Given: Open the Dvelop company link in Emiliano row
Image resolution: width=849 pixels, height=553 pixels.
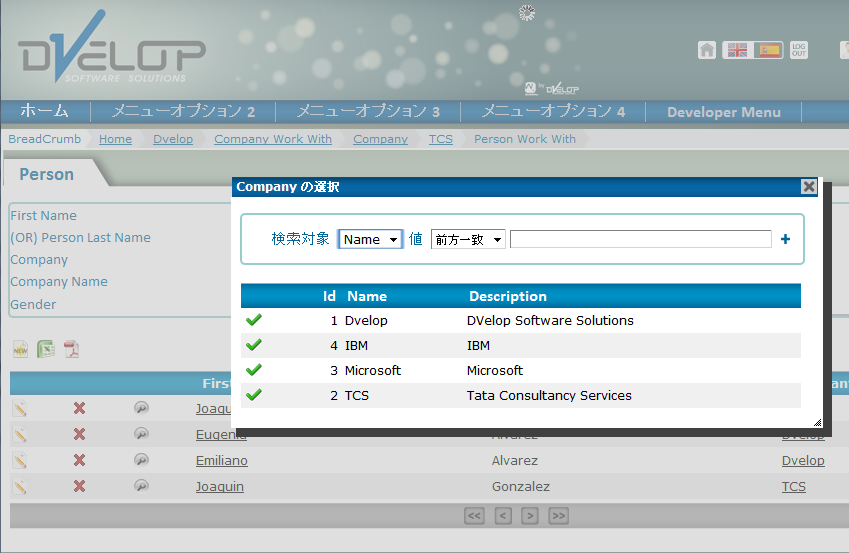Looking at the screenshot, I should (803, 460).
